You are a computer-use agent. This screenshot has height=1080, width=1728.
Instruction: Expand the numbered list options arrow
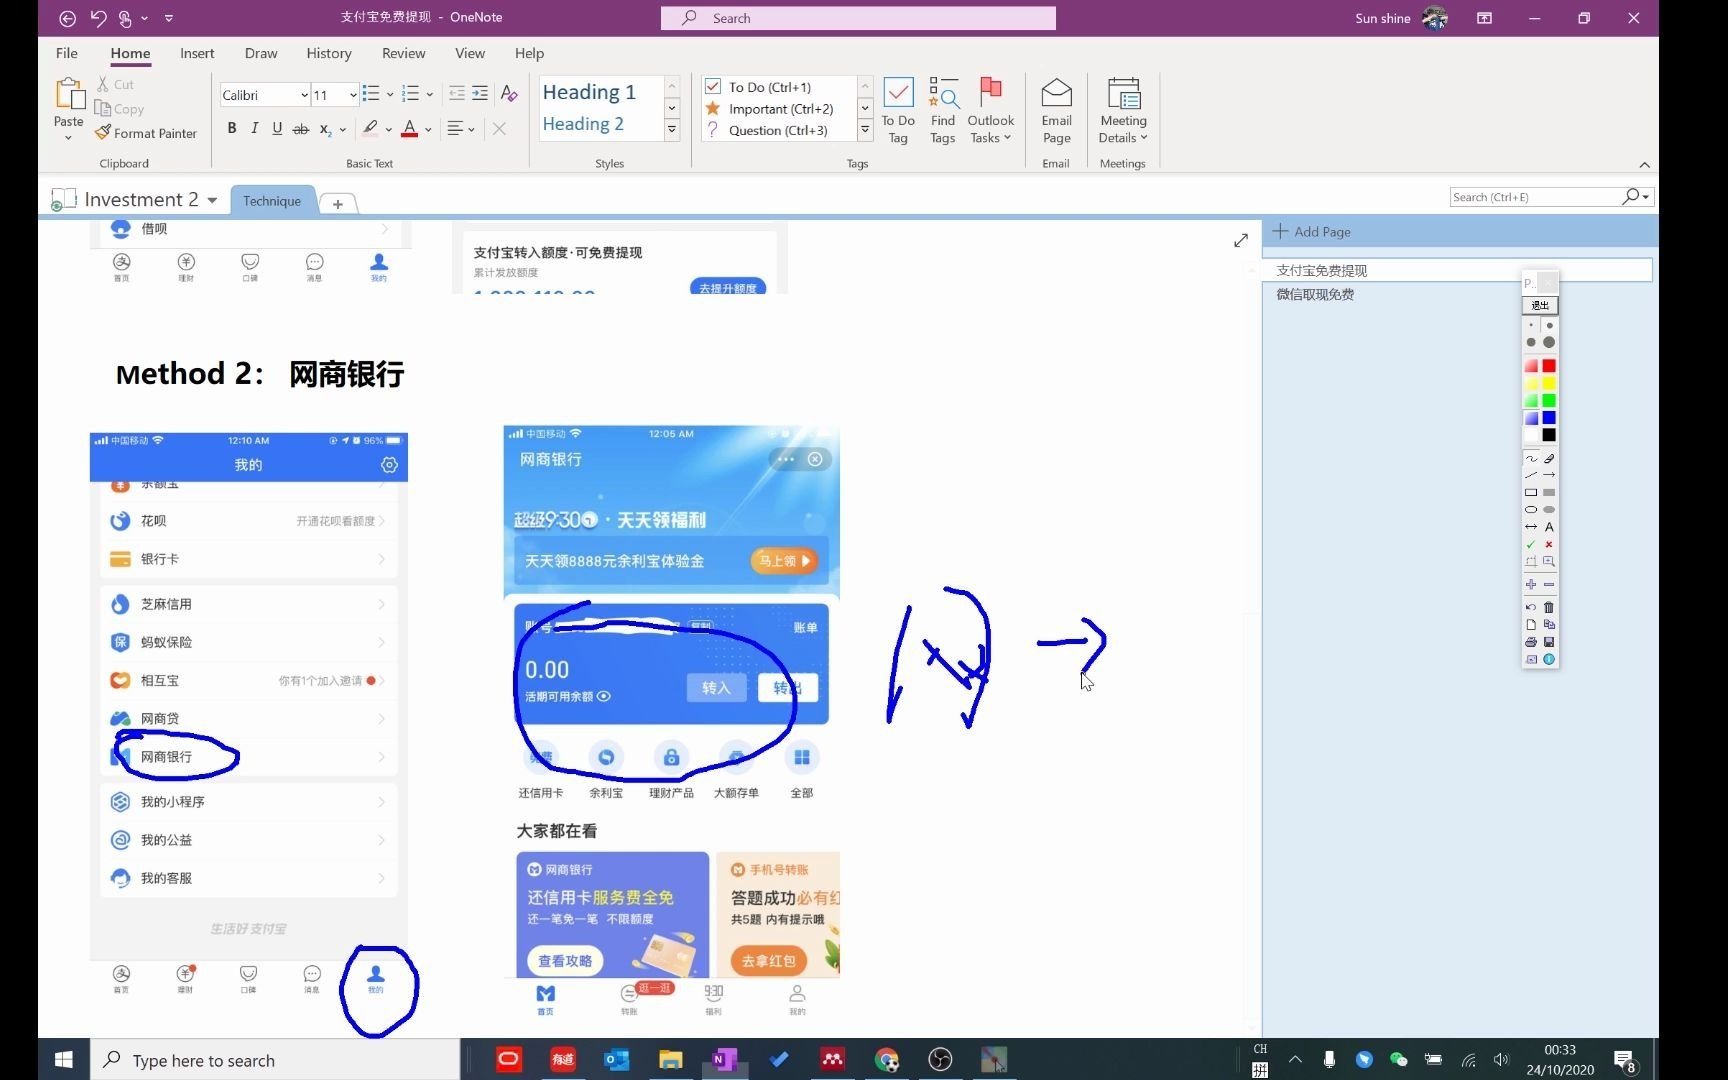click(430, 94)
